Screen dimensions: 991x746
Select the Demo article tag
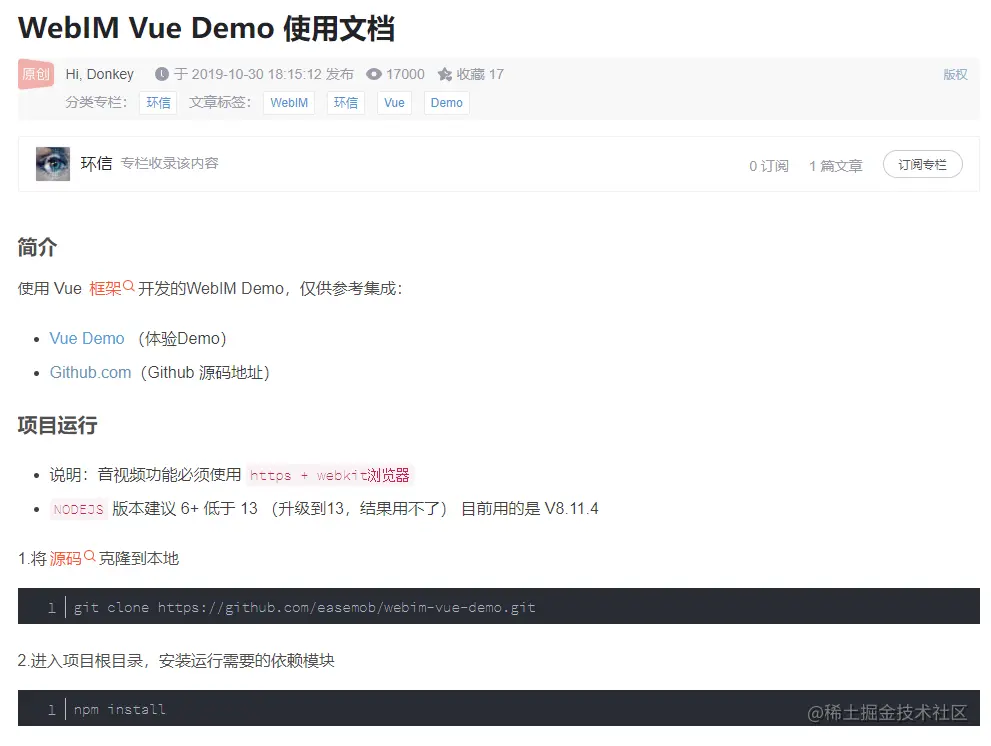447,102
